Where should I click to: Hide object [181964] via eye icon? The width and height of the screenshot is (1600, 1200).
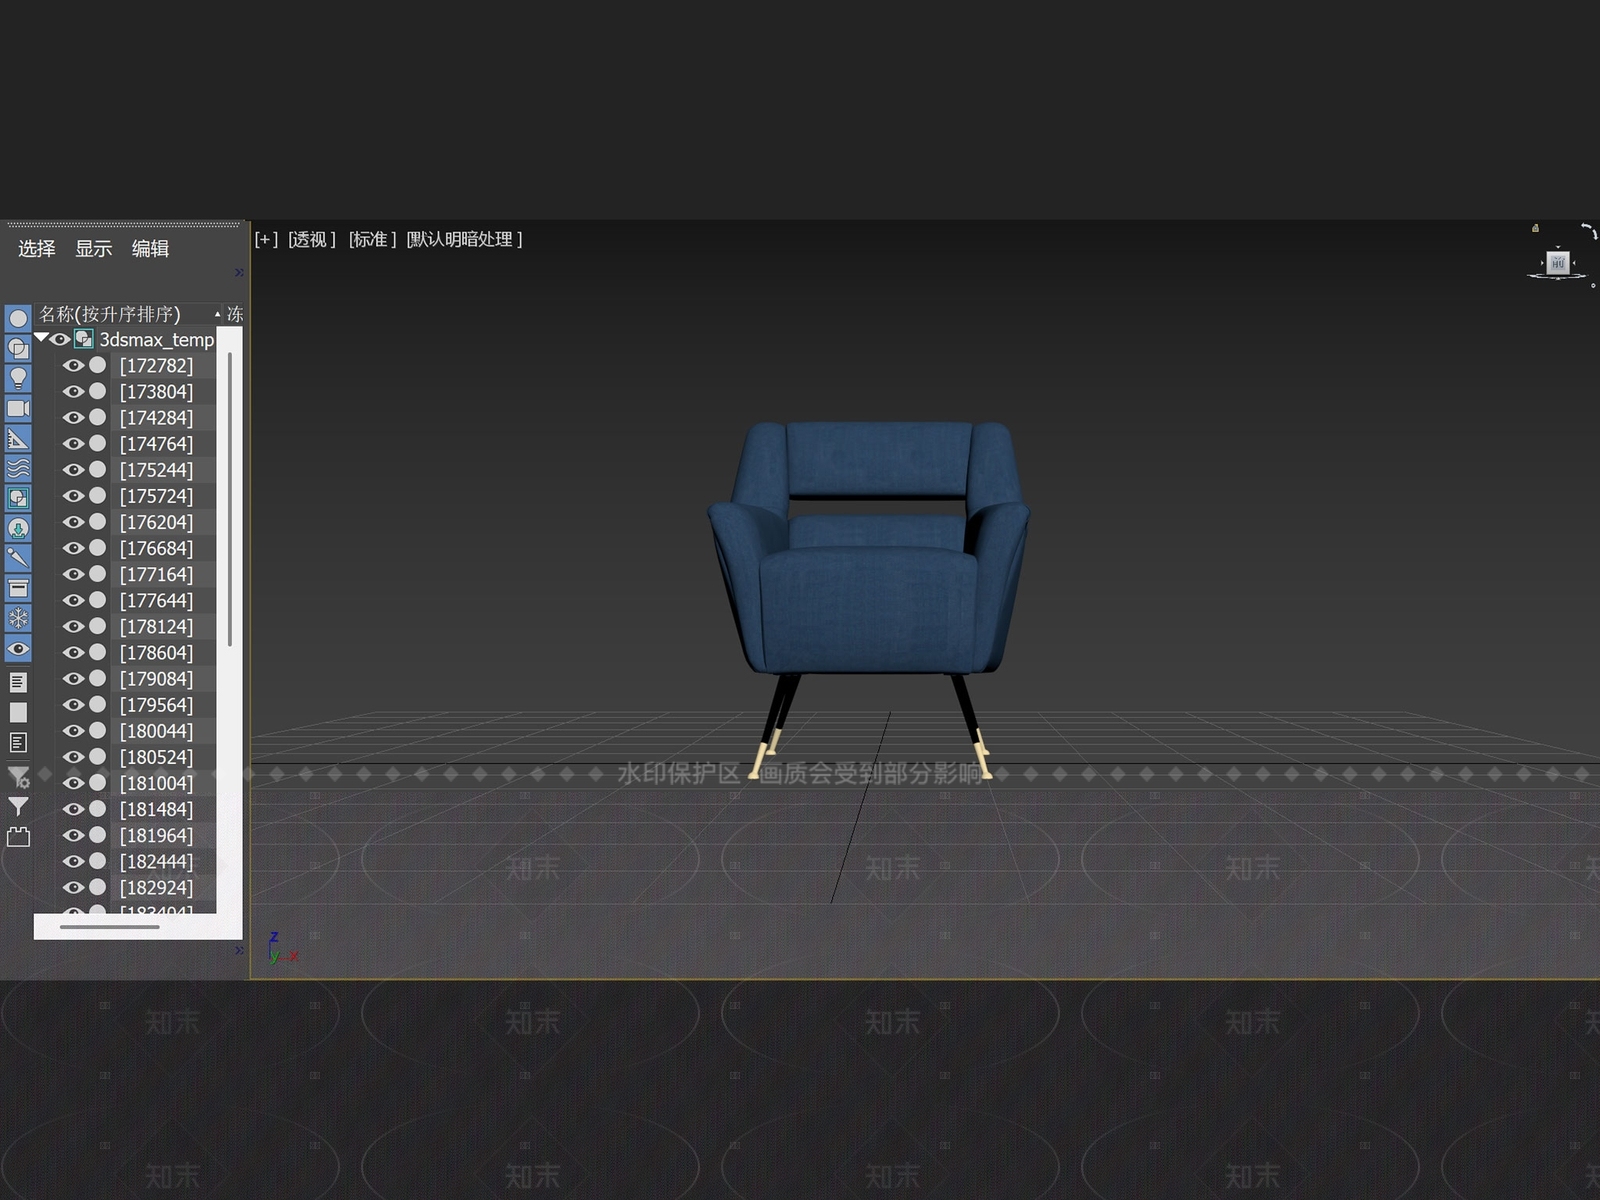[73, 835]
